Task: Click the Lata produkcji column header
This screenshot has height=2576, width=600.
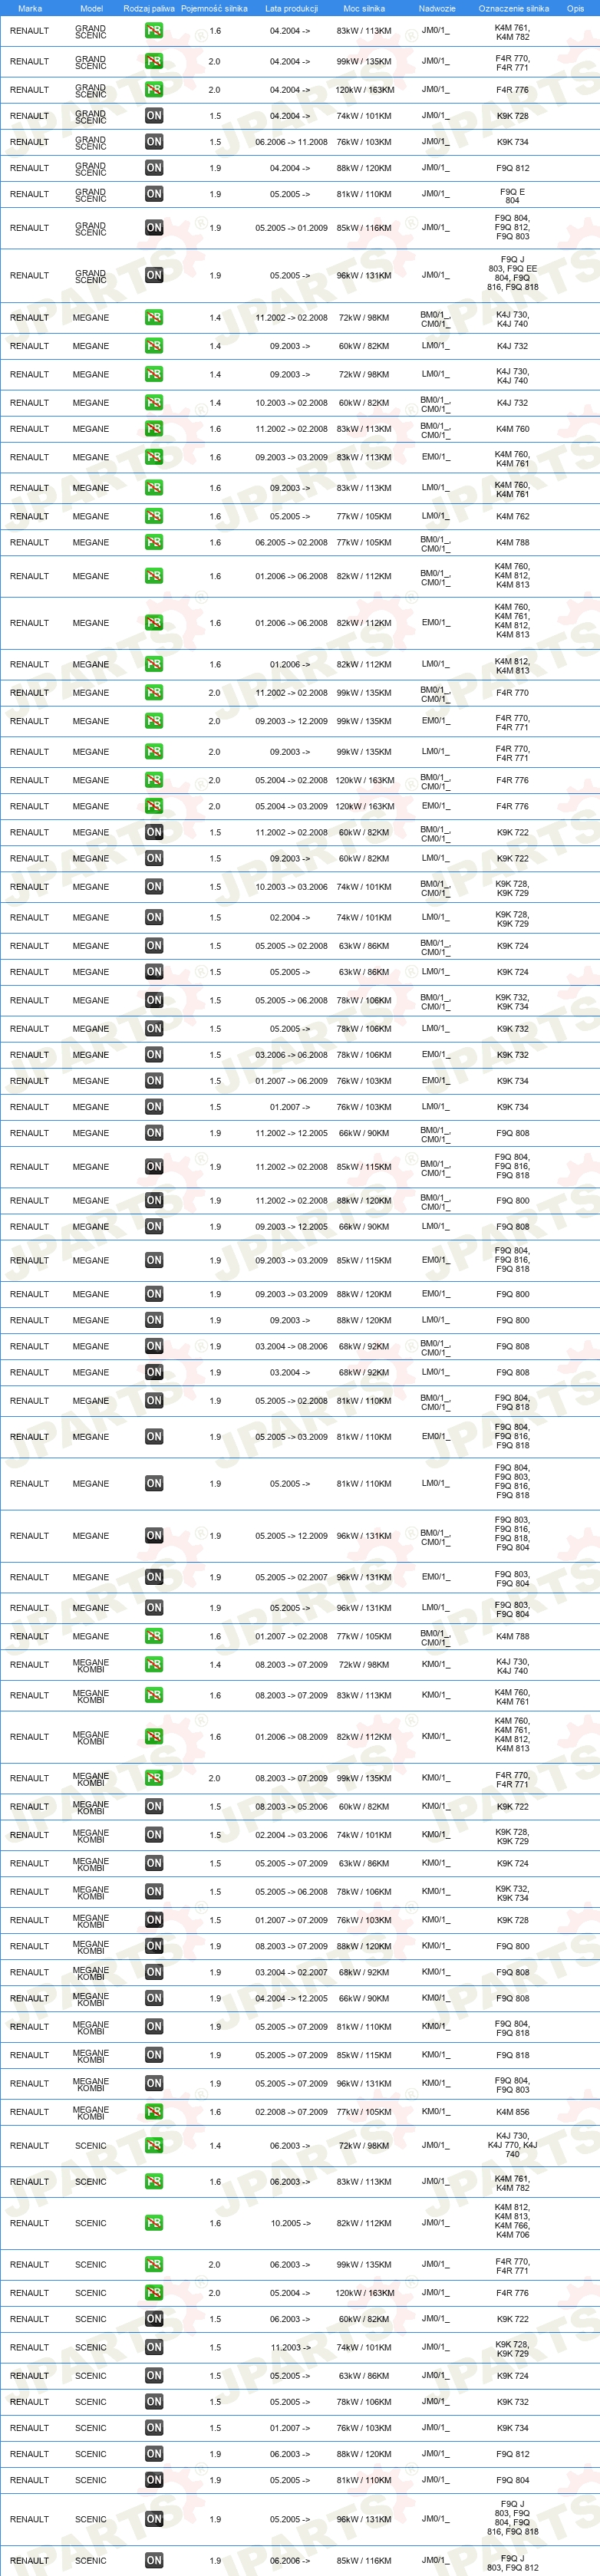Action: pos(291,8)
